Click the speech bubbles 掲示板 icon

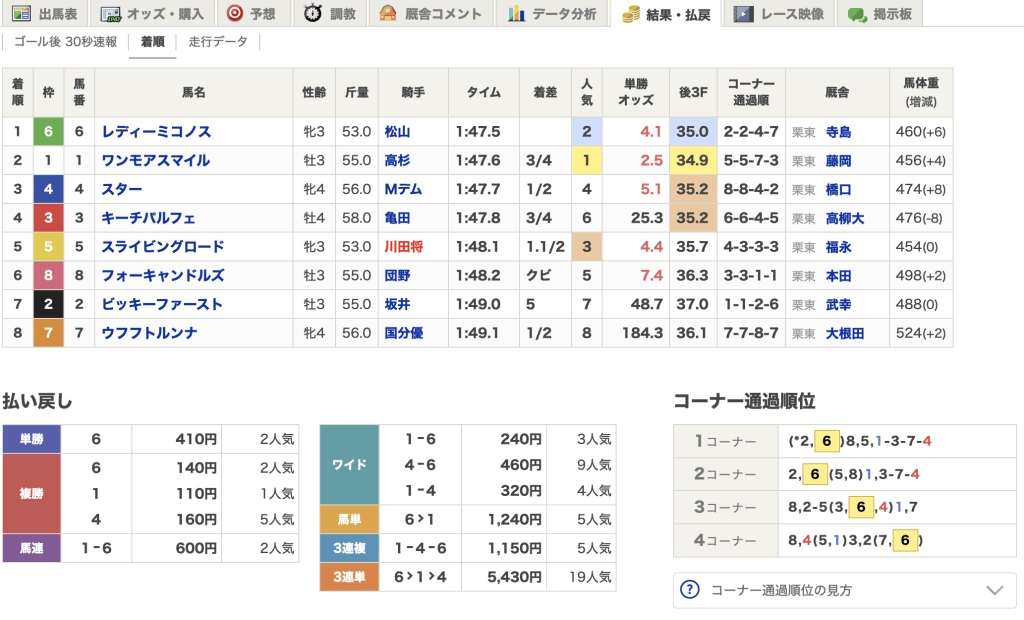tap(857, 14)
